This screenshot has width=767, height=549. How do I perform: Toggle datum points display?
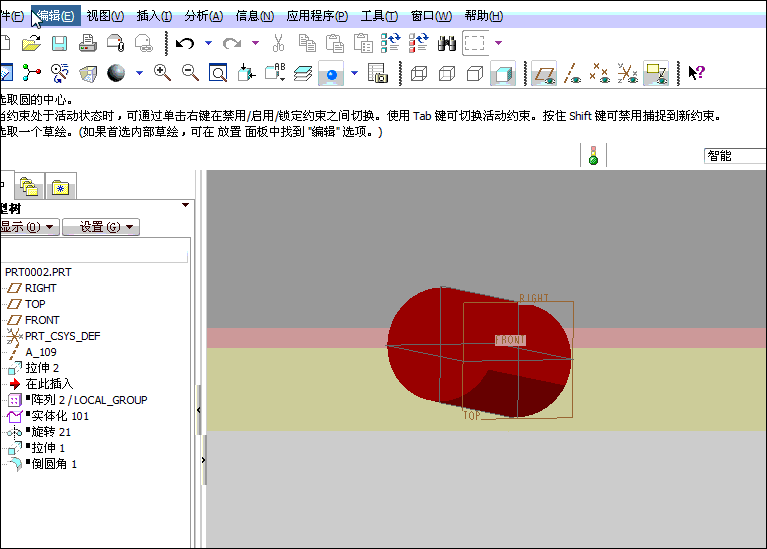(600, 73)
